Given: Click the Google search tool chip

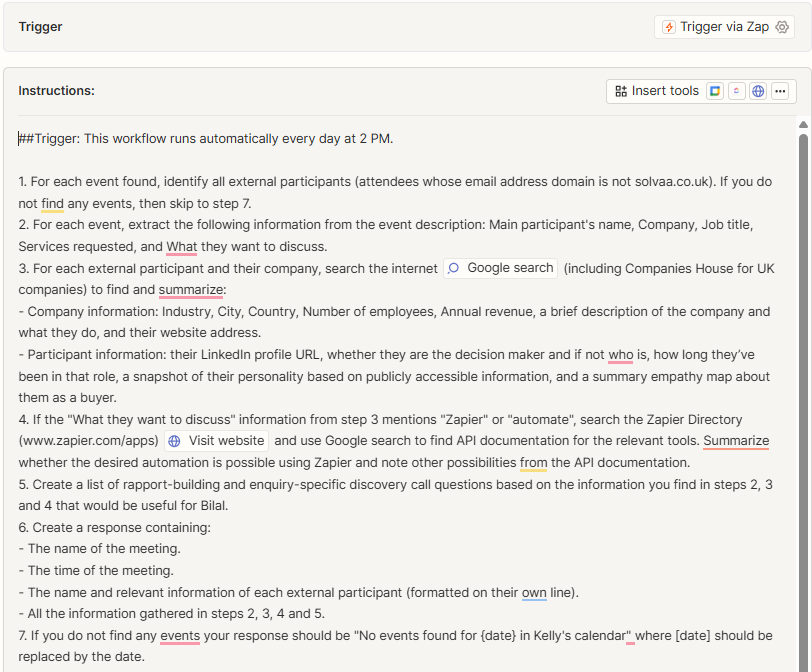Looking at the screenshot, I should point(500,268).
